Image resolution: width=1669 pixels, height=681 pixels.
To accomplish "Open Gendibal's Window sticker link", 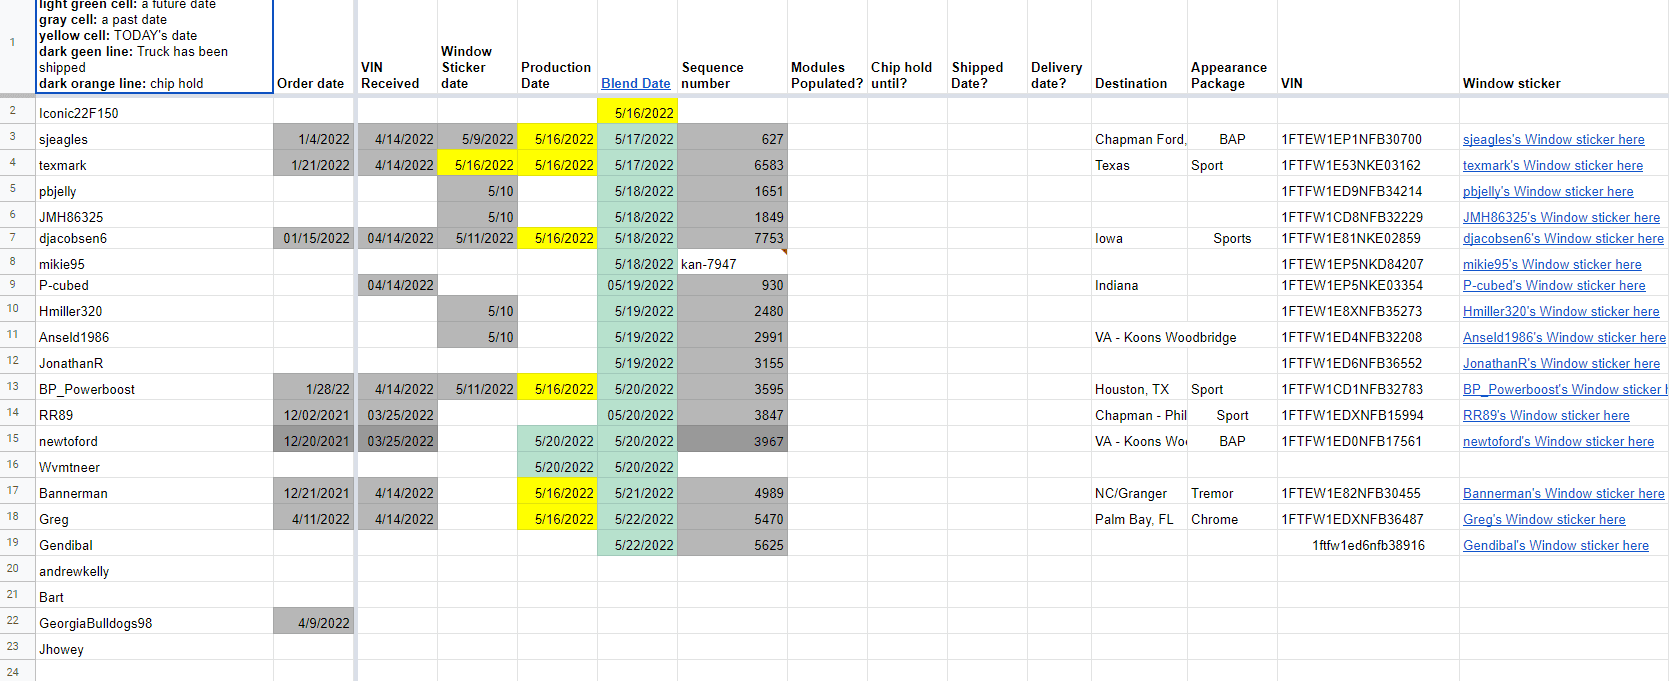I will click(x=1555, y=546).
